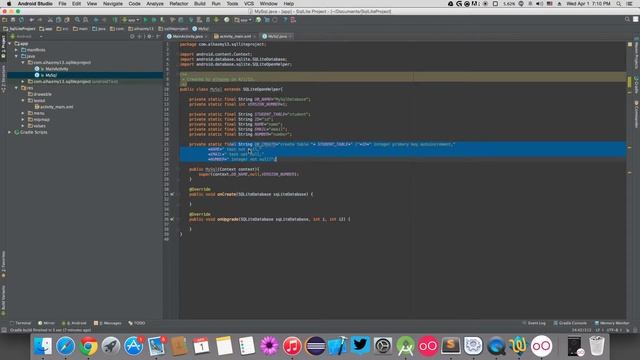Open the run configuration 'app' dropdown
This screenshot has height=360, width=640.
131,20
